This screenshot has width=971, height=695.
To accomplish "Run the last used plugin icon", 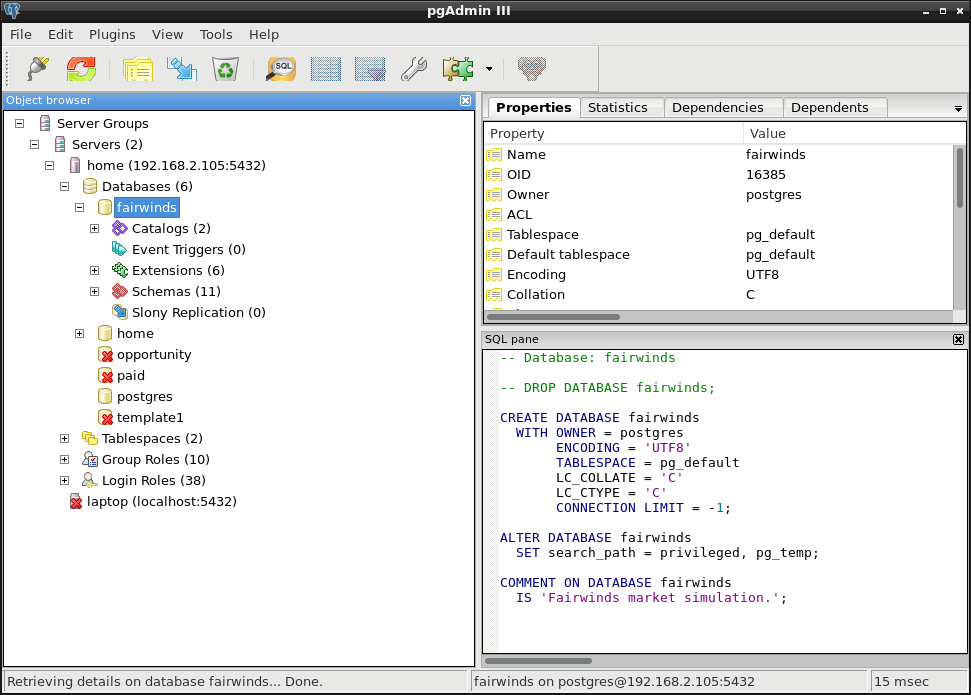I will click(458, 68).
